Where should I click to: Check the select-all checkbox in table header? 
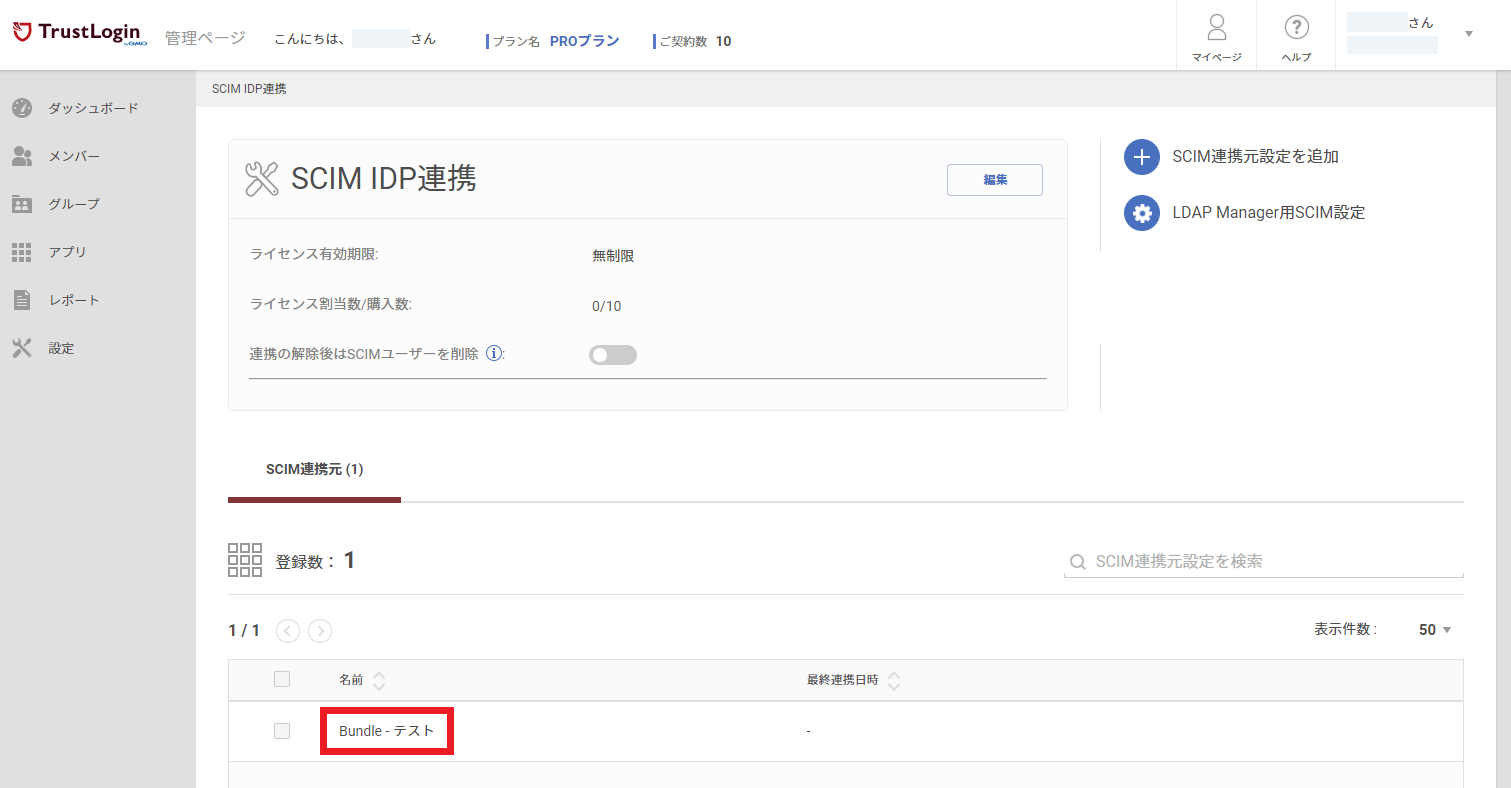(x=282, y=679)
